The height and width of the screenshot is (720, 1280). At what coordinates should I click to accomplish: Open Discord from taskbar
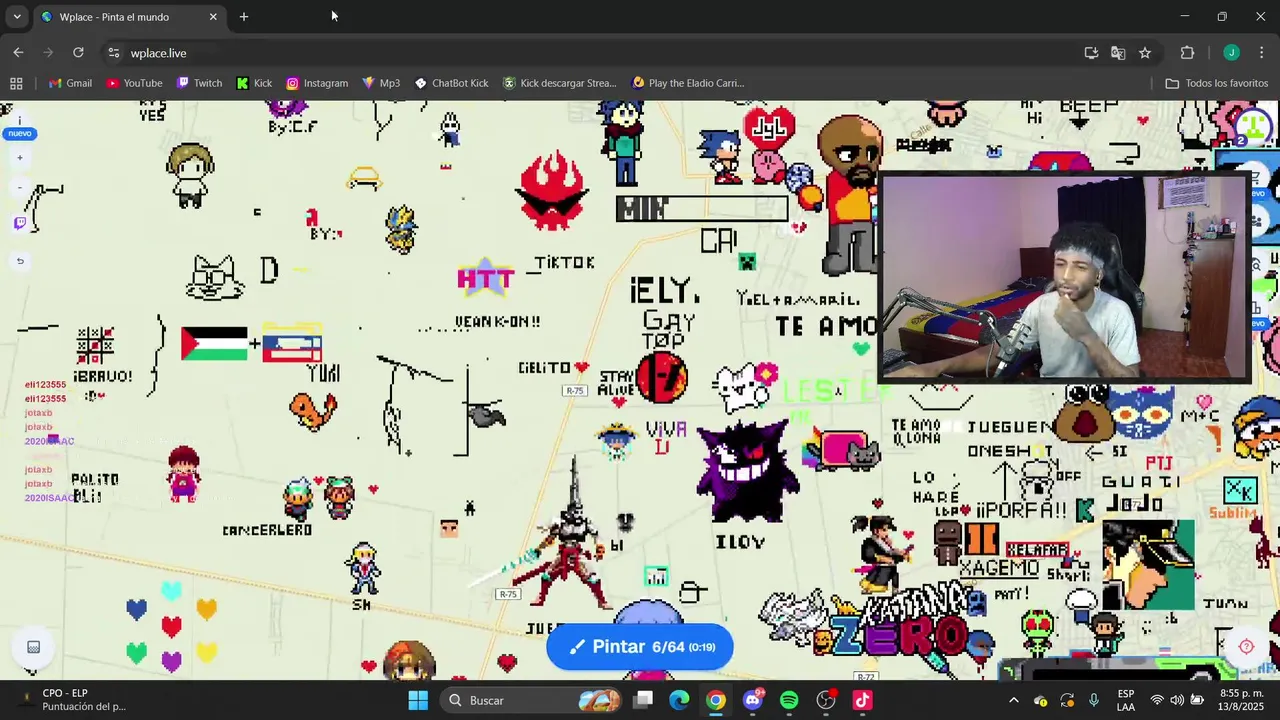pos(753,700)
